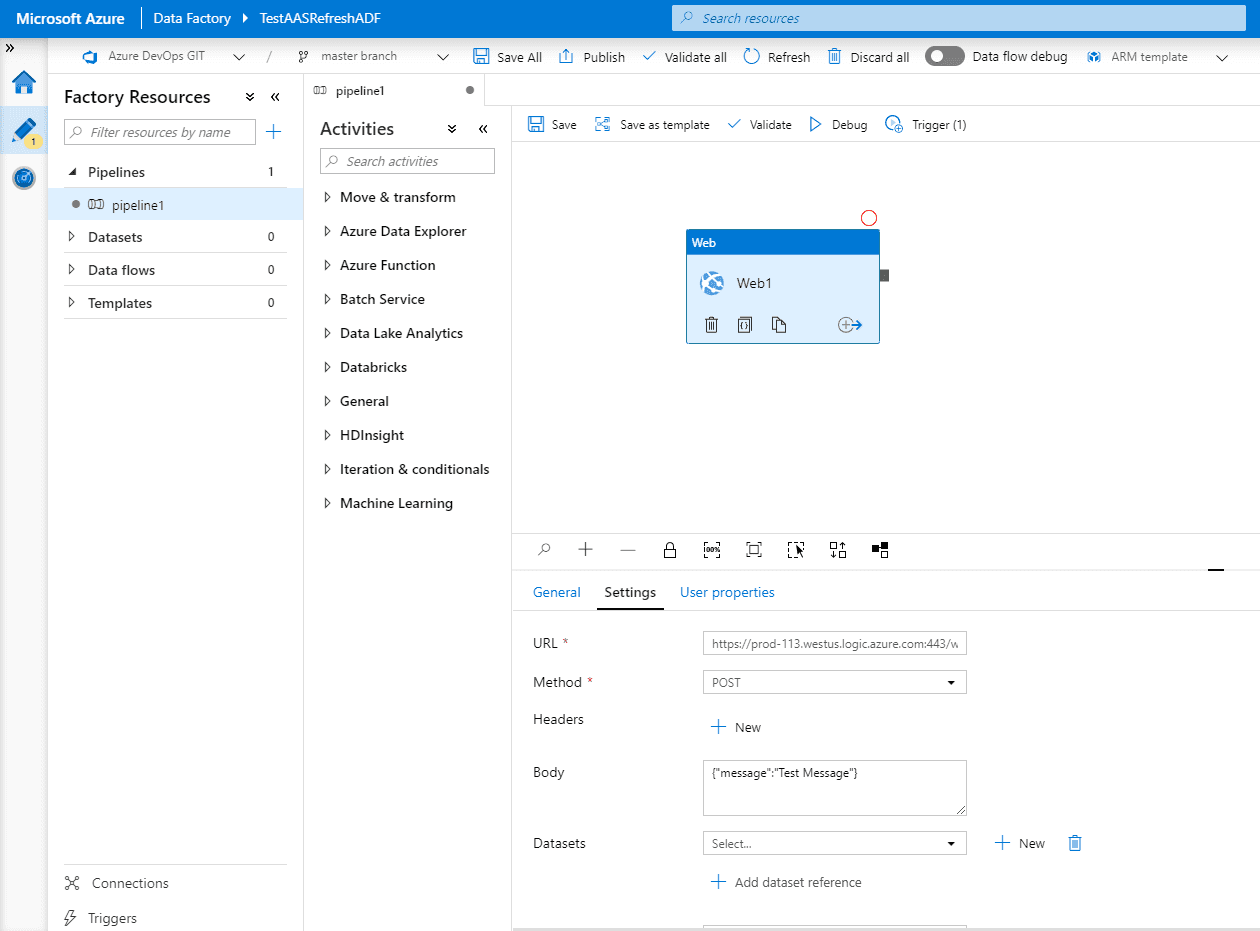Open the Home icon in left sidebar

tap(24, 82)
